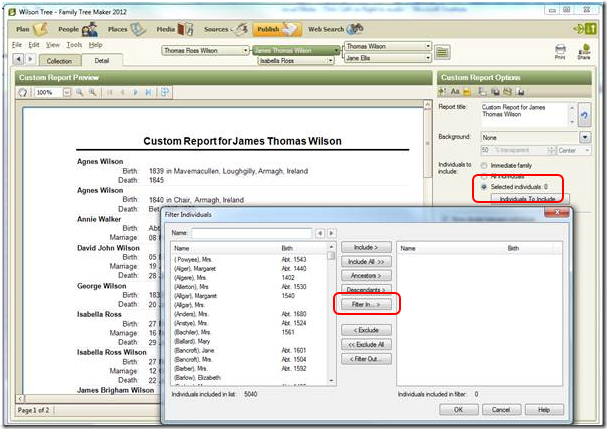
Task: Click the page layout view icon in preview toolbar
Action: pyautogui.click(x=165, y=92)
